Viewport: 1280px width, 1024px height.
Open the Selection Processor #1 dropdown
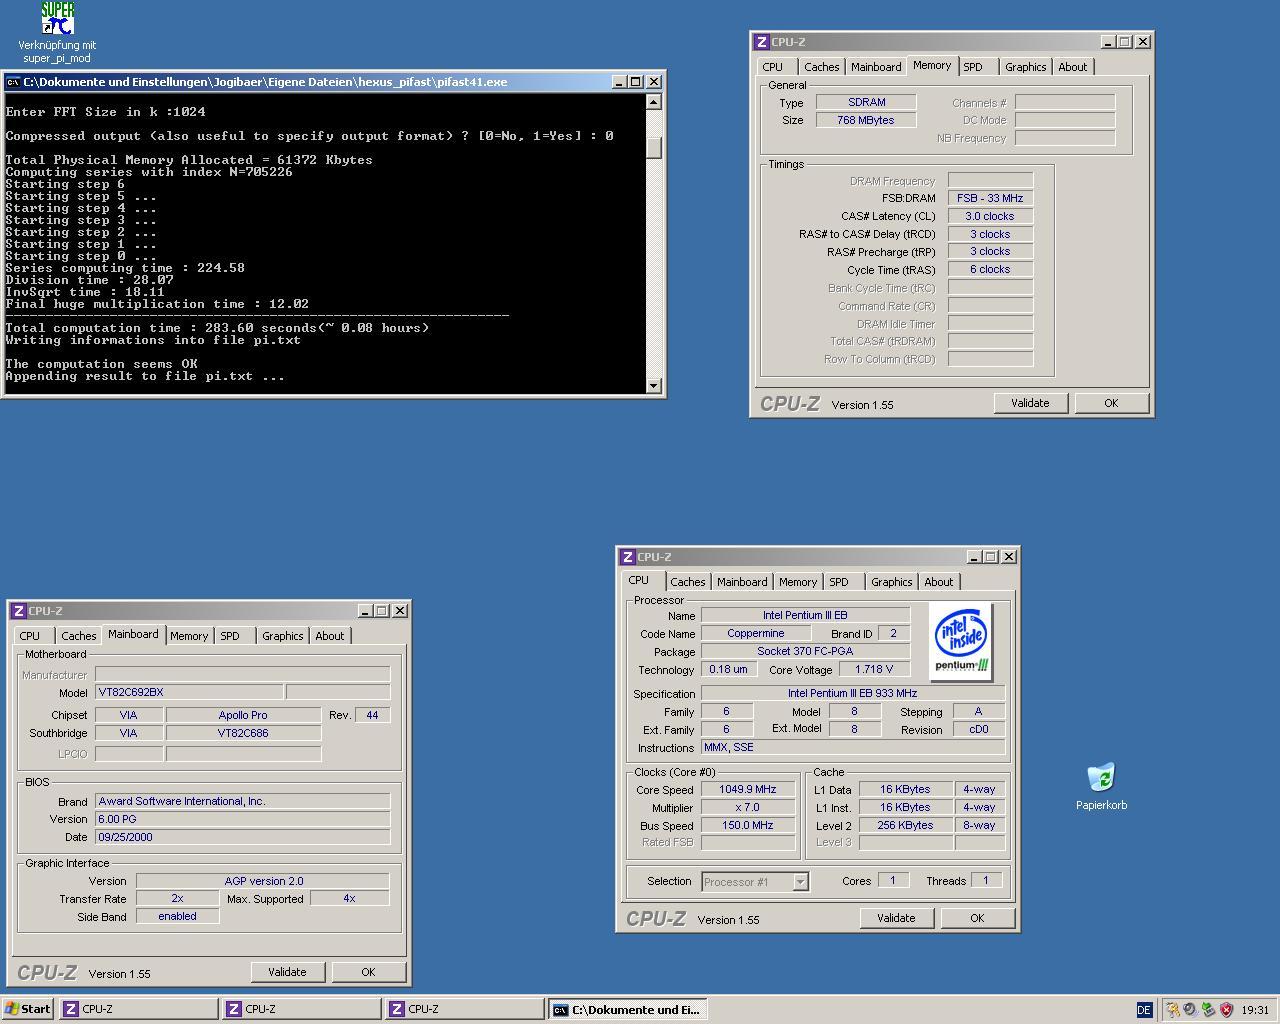point(800,882)
